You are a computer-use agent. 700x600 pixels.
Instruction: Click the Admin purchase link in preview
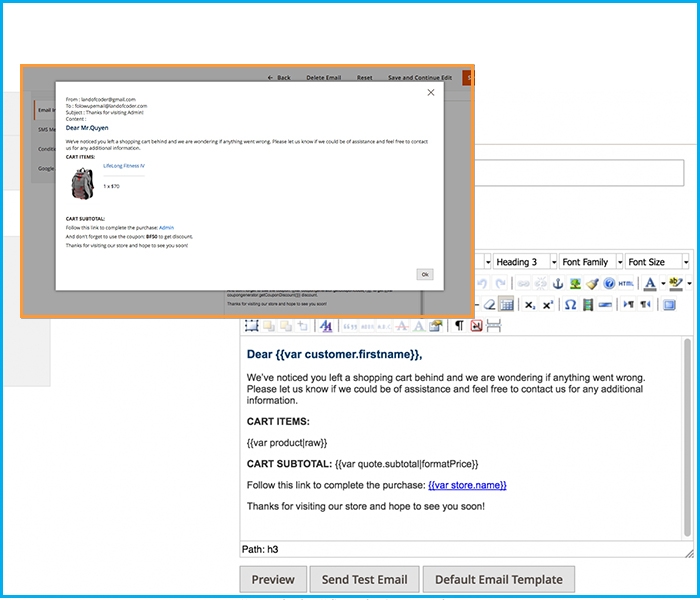tap(167, 228)
